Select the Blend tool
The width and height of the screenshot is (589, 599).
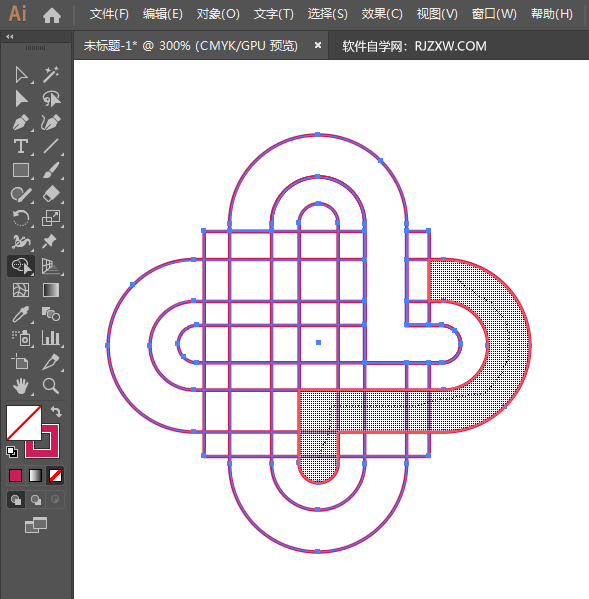point(51,314)
